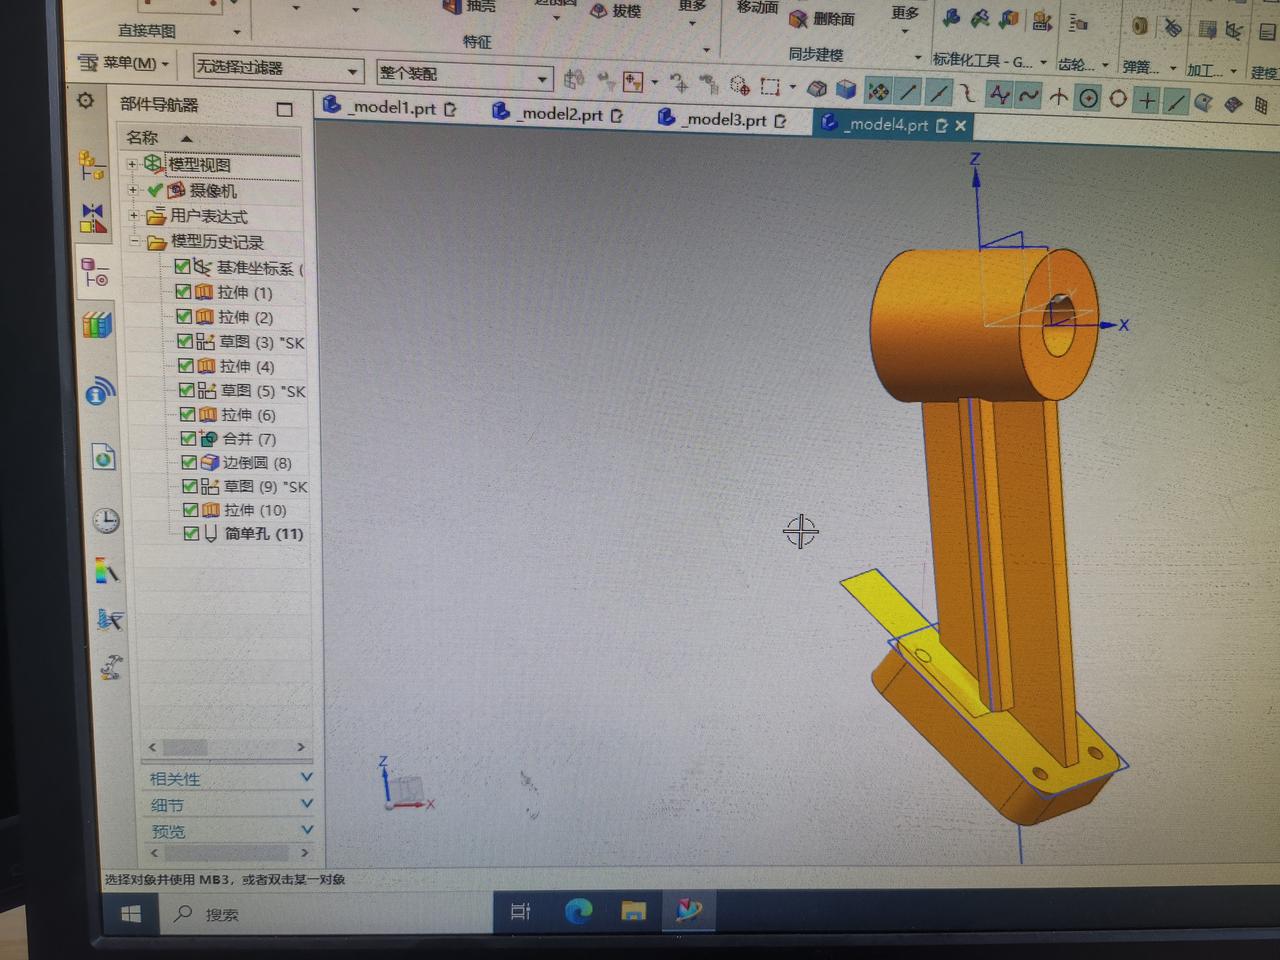1280x960 pixels.
Task: Expand the 模型视图 tree node
Action: coord(131,164)
